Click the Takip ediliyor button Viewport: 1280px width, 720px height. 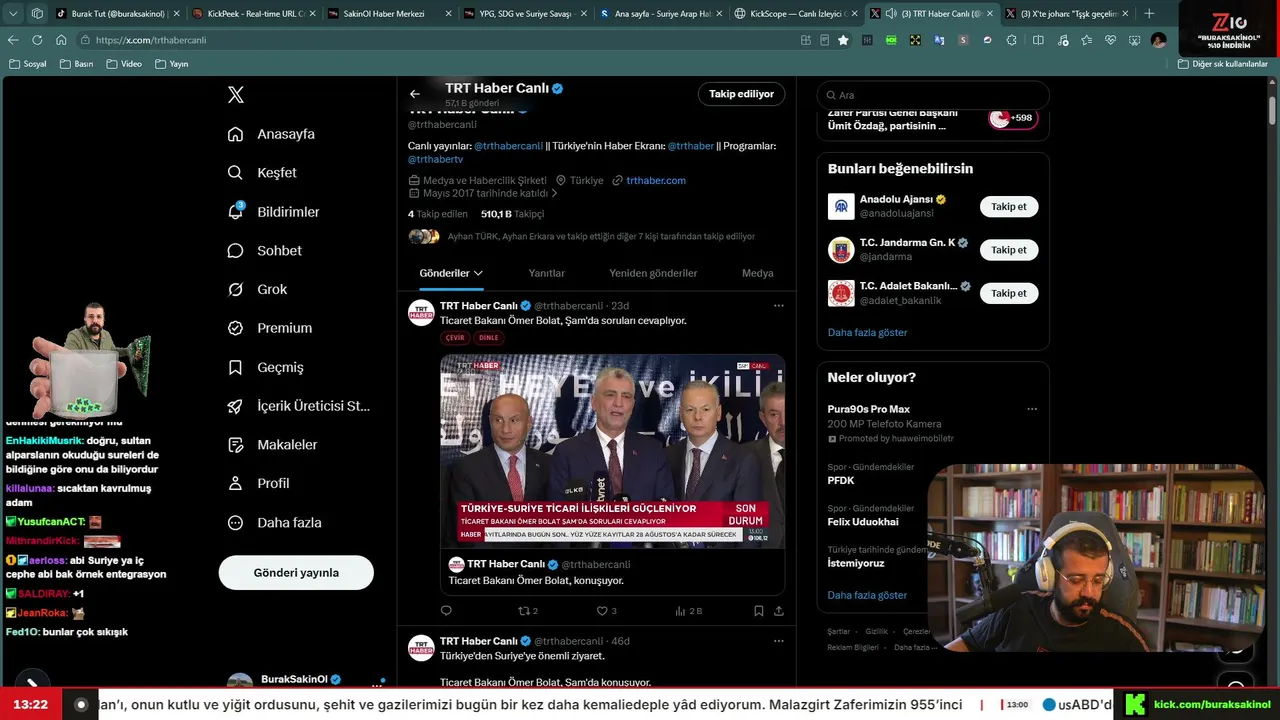(x=741, y=94)
